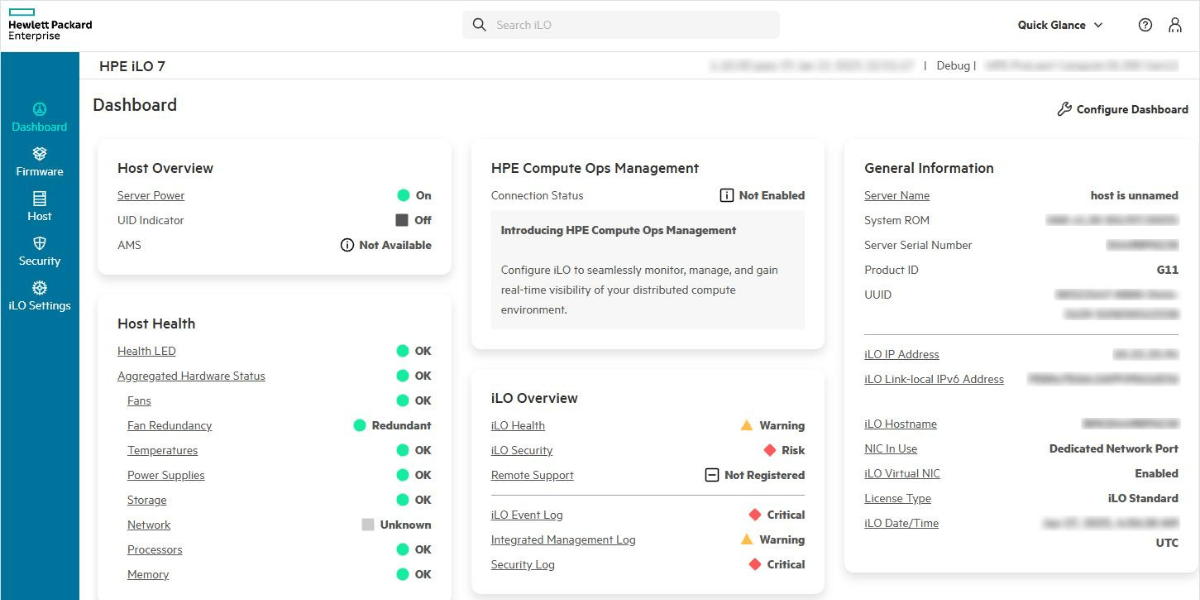Viewport: 1200px width, 600px height.
Task: Open the iLO IP Address link
Action: point(902,355)
